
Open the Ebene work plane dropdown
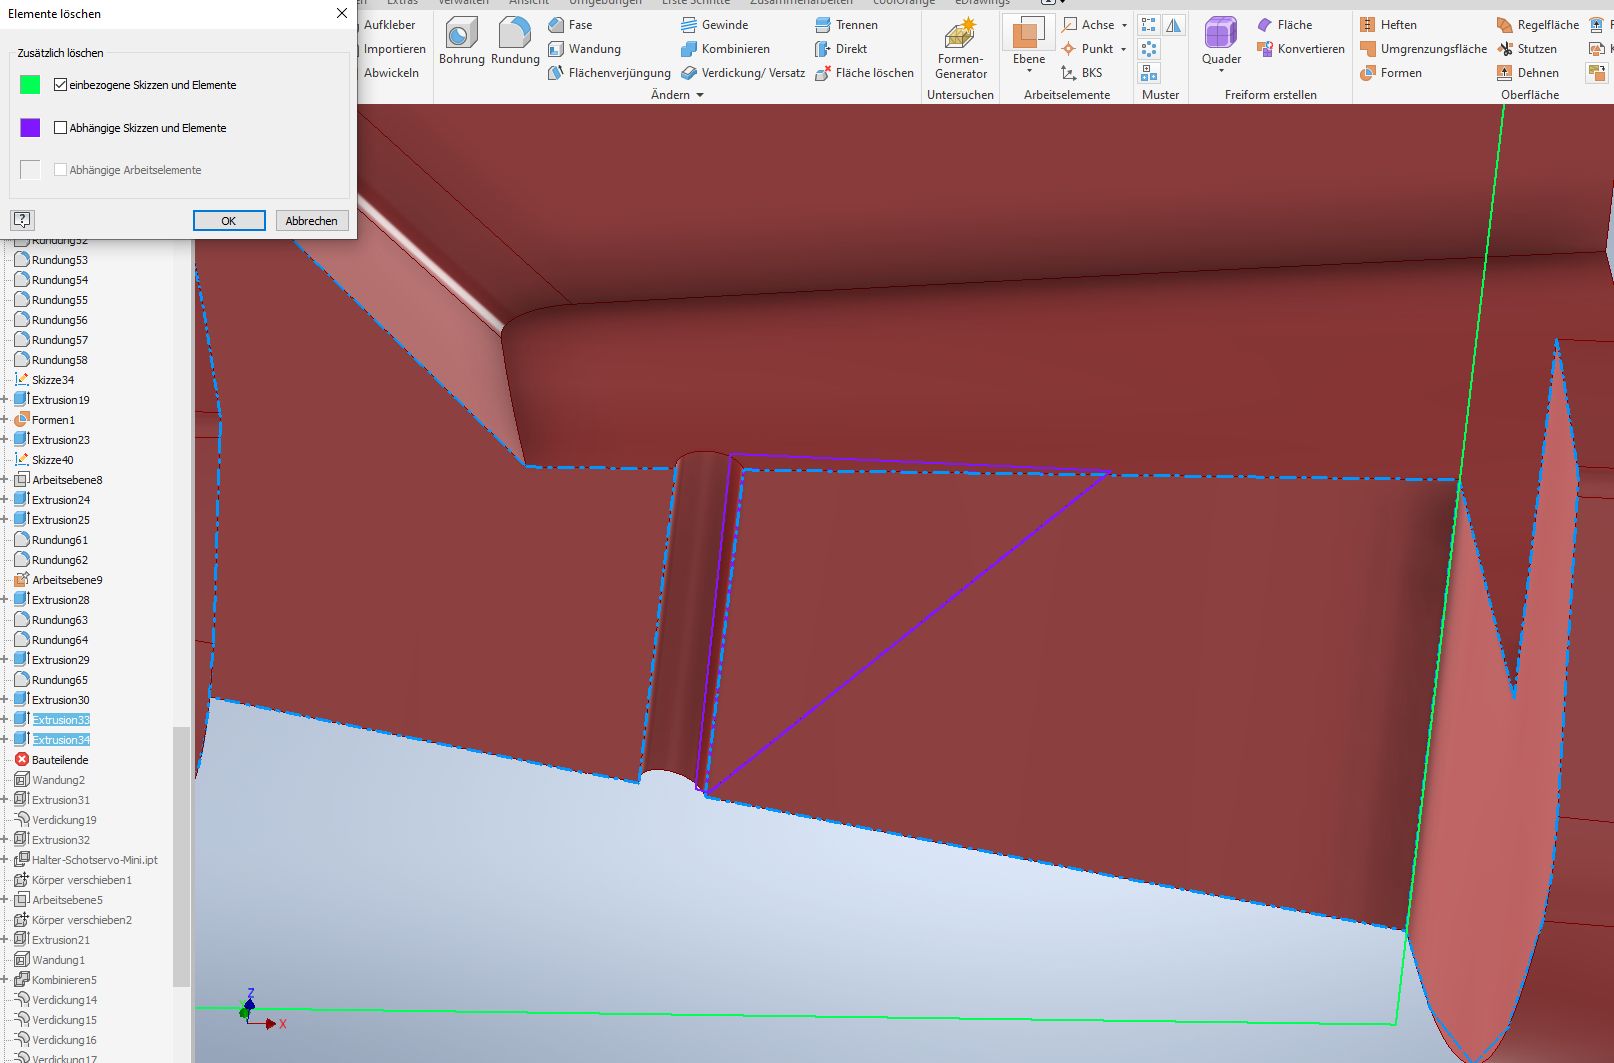point(1028,71)
